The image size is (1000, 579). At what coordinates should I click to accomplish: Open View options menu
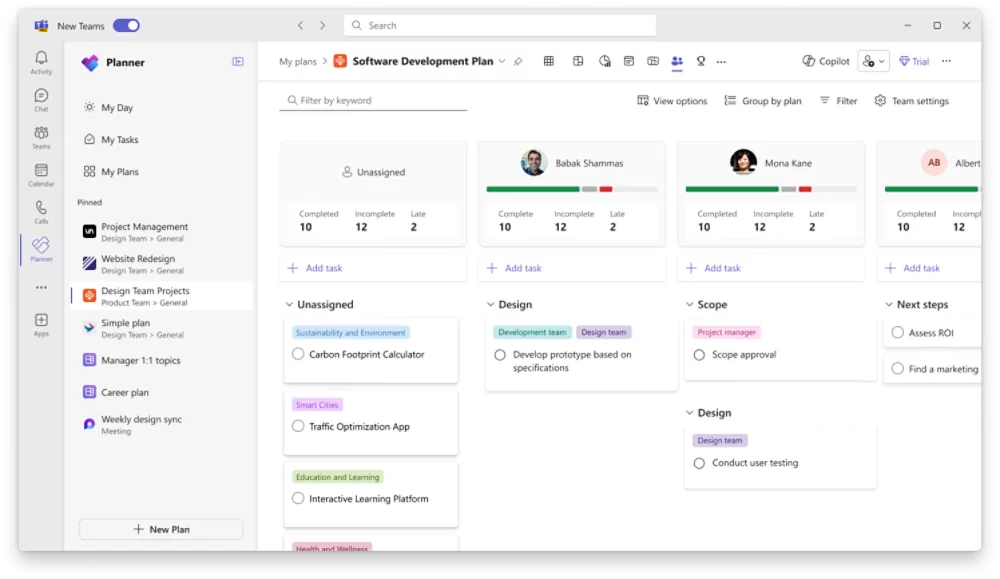click(x=672, y=101)
